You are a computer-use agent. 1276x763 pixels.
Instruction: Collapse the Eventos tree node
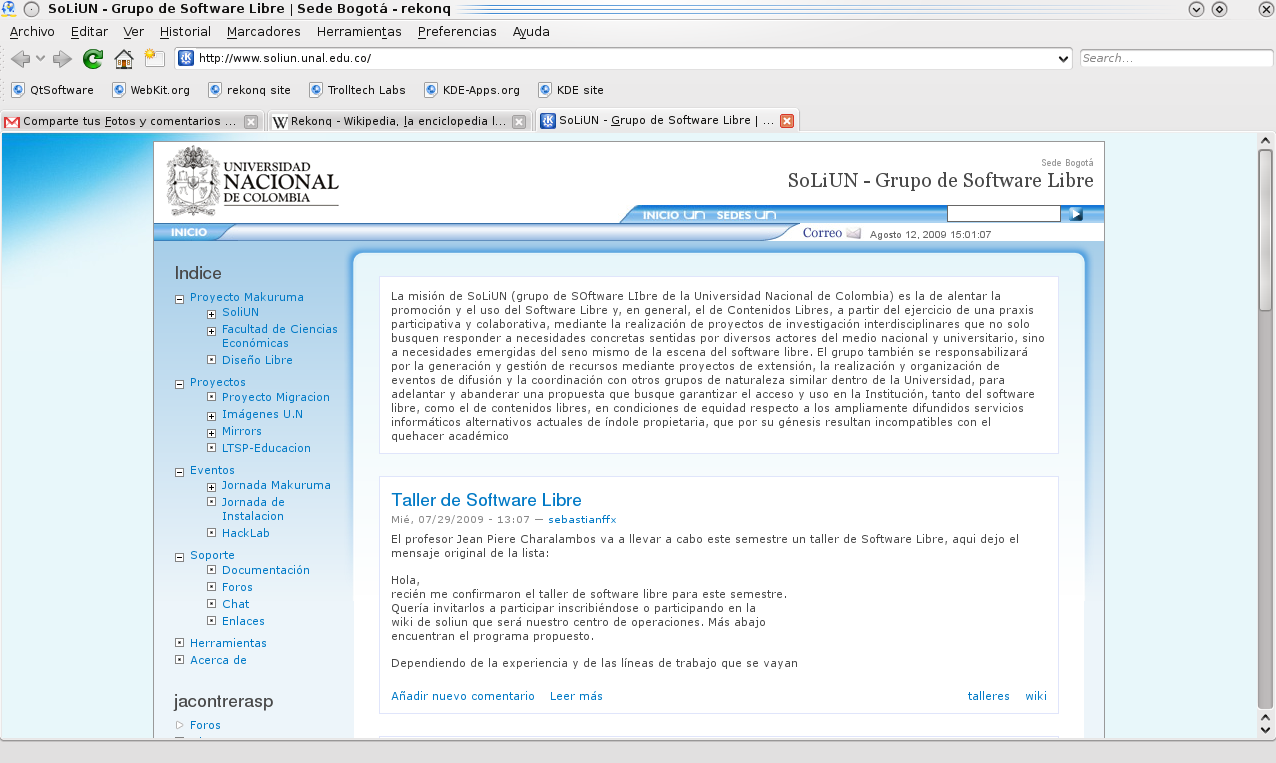click(179, 471)
